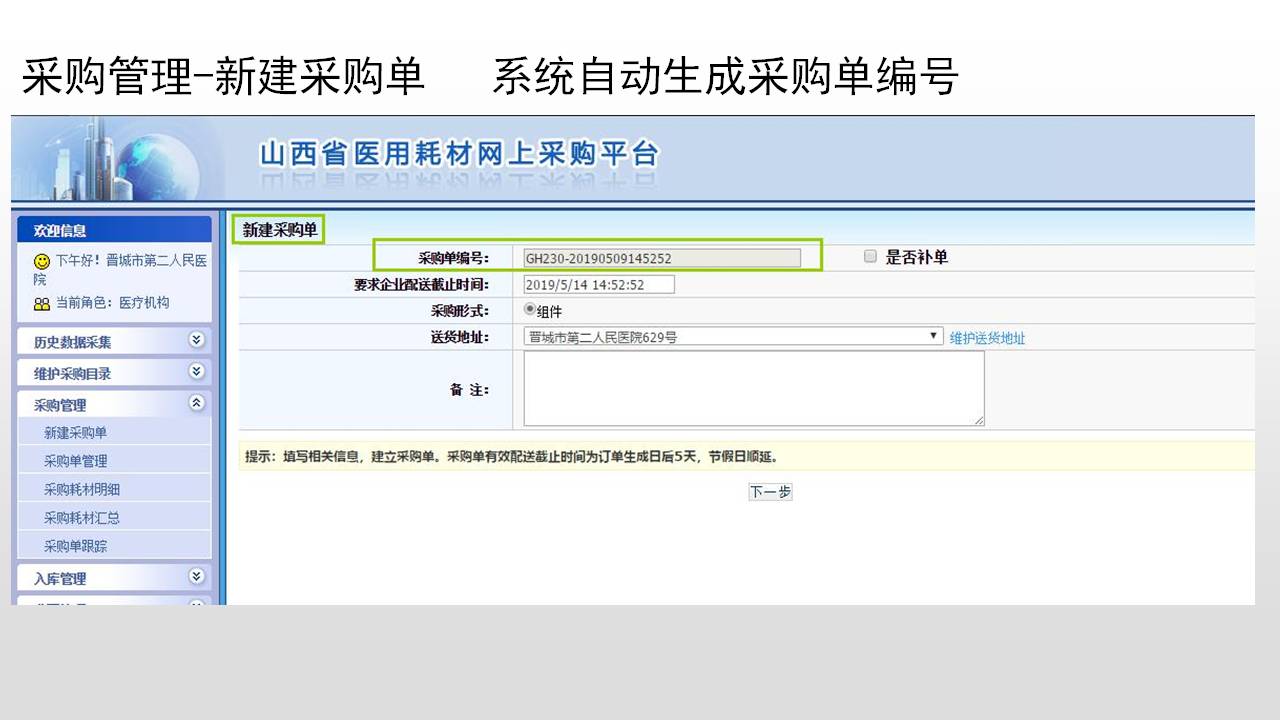Expand the 入库管理 section chevron
This screenshot has height=720, width=1280.
[x=196, y=577]
